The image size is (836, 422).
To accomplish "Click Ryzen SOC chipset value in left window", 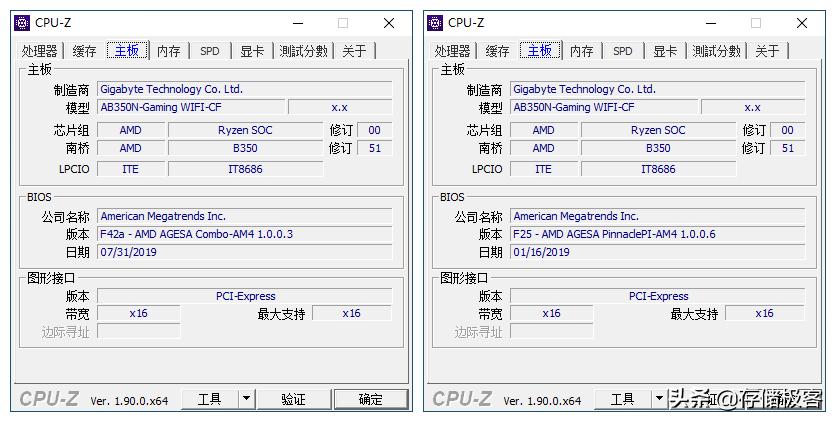I will [x=245, y=130].
